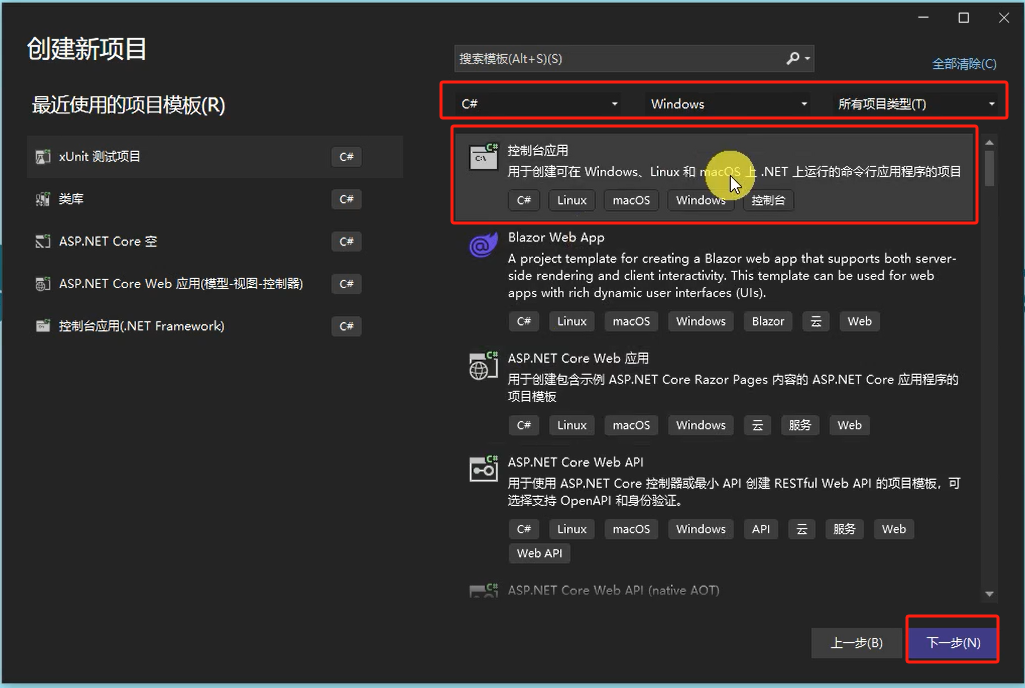Click the 最近使用的项目模板 heading

pos(129,105)
